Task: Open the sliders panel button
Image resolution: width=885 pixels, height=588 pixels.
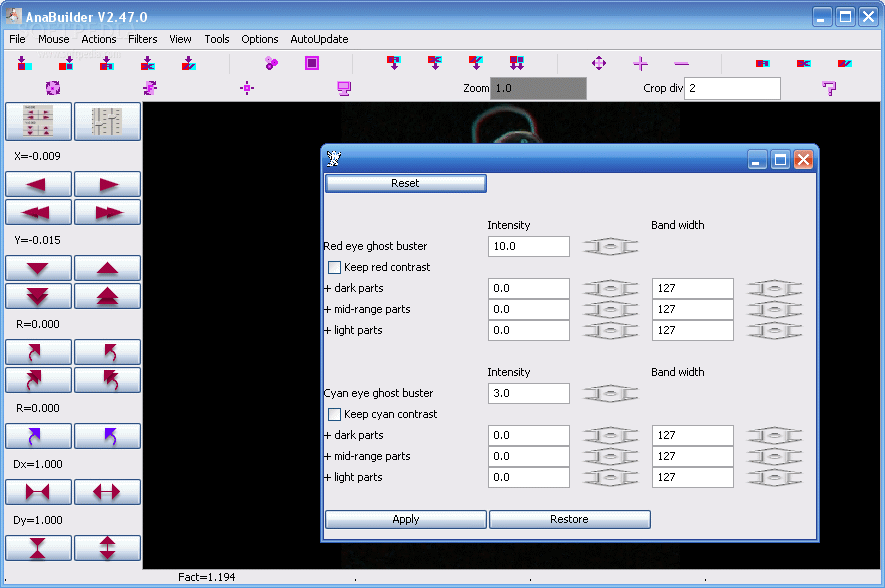Action: click(107, 121)
